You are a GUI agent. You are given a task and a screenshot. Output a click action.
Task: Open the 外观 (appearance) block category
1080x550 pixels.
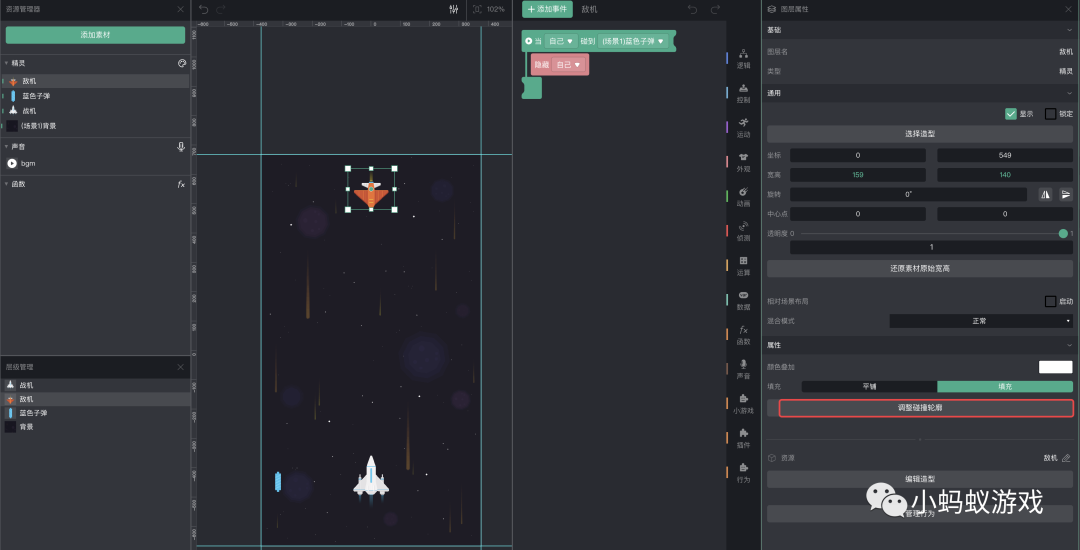pos(743,162)
